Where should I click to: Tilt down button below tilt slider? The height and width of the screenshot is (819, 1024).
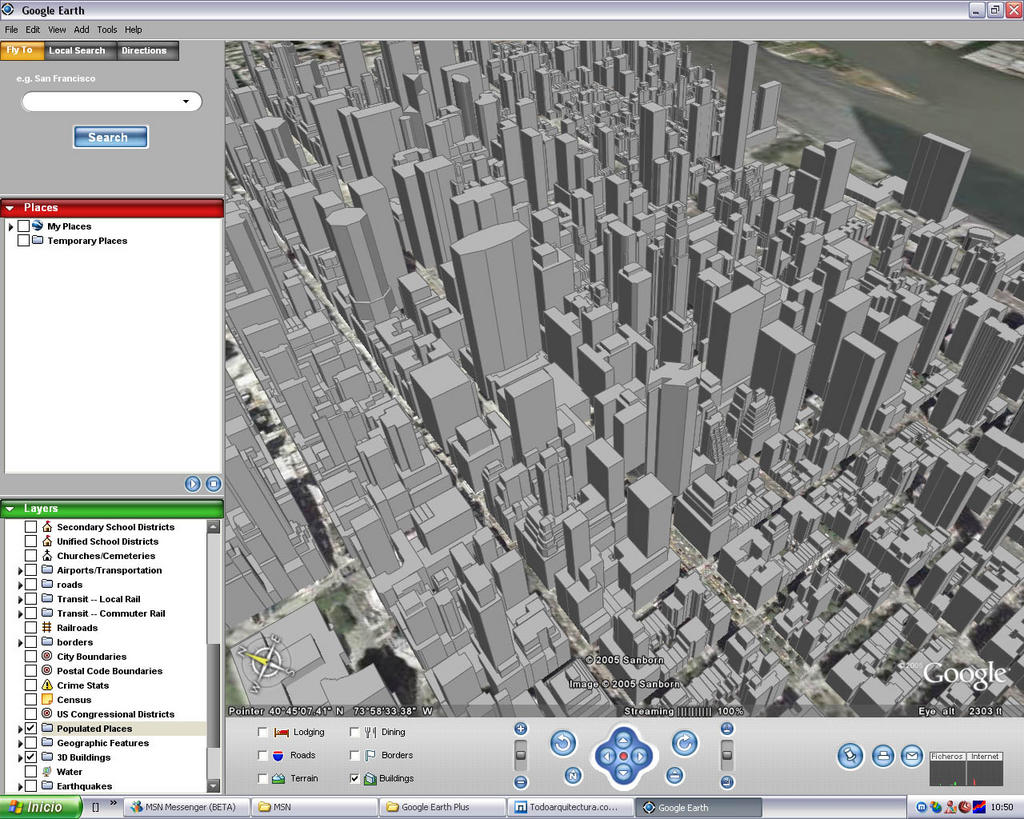(727, 782)
